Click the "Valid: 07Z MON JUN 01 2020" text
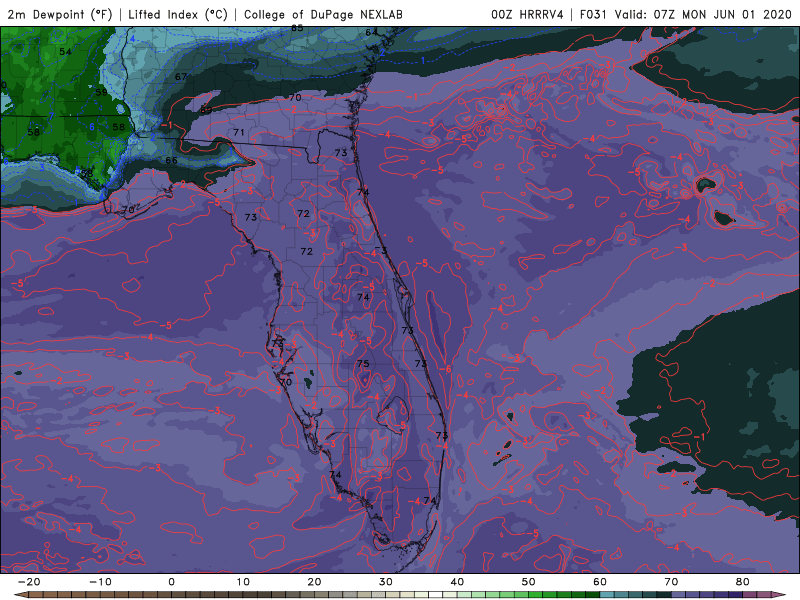The image size is (800, 600). pos(703,14)
